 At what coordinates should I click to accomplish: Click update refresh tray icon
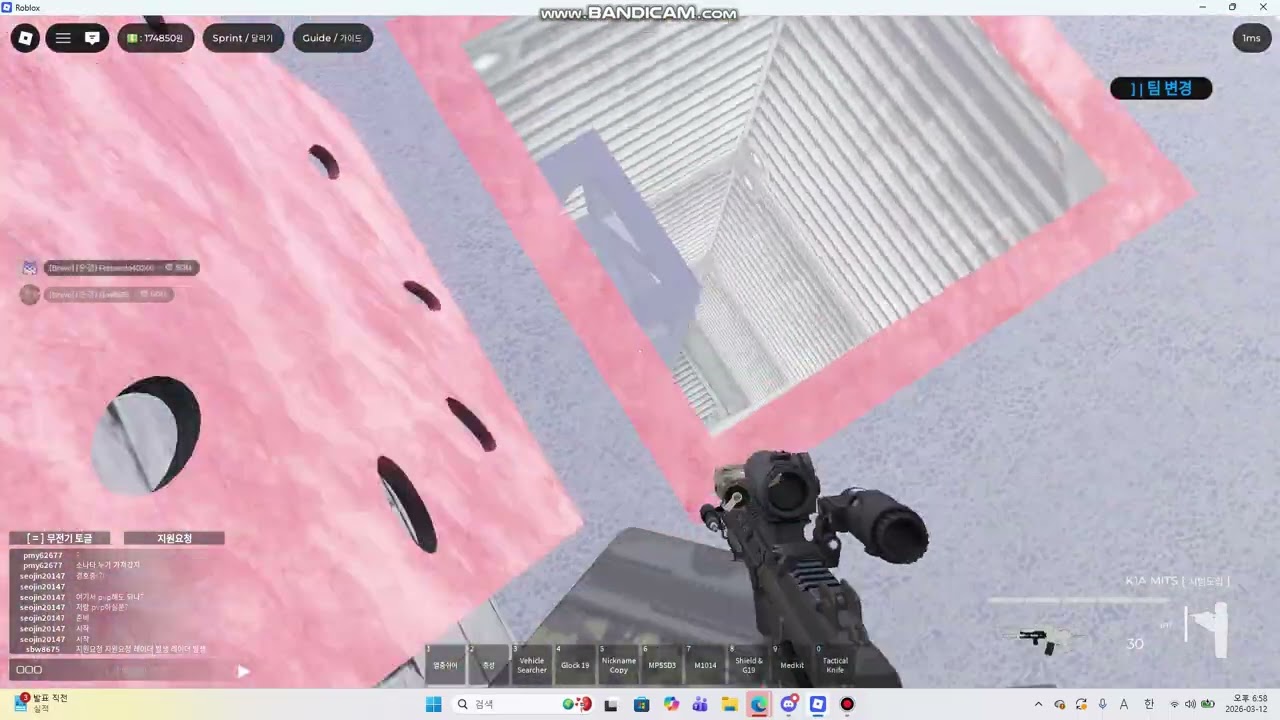pos(1081,704)
